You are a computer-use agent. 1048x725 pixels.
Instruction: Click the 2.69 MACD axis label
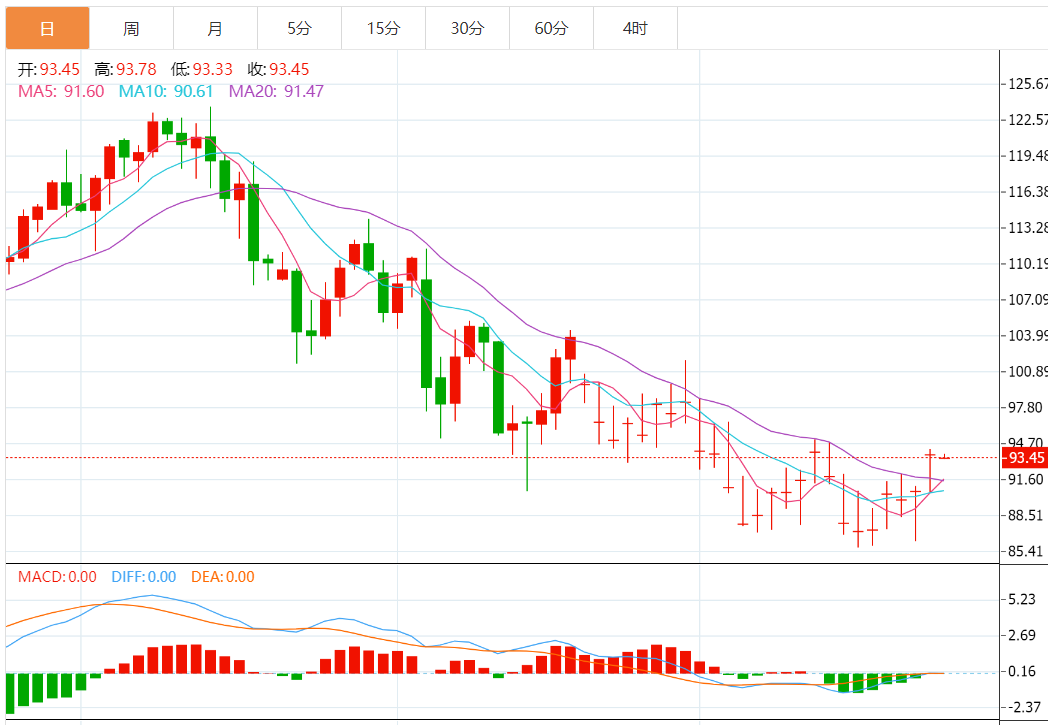[1023, 635]
